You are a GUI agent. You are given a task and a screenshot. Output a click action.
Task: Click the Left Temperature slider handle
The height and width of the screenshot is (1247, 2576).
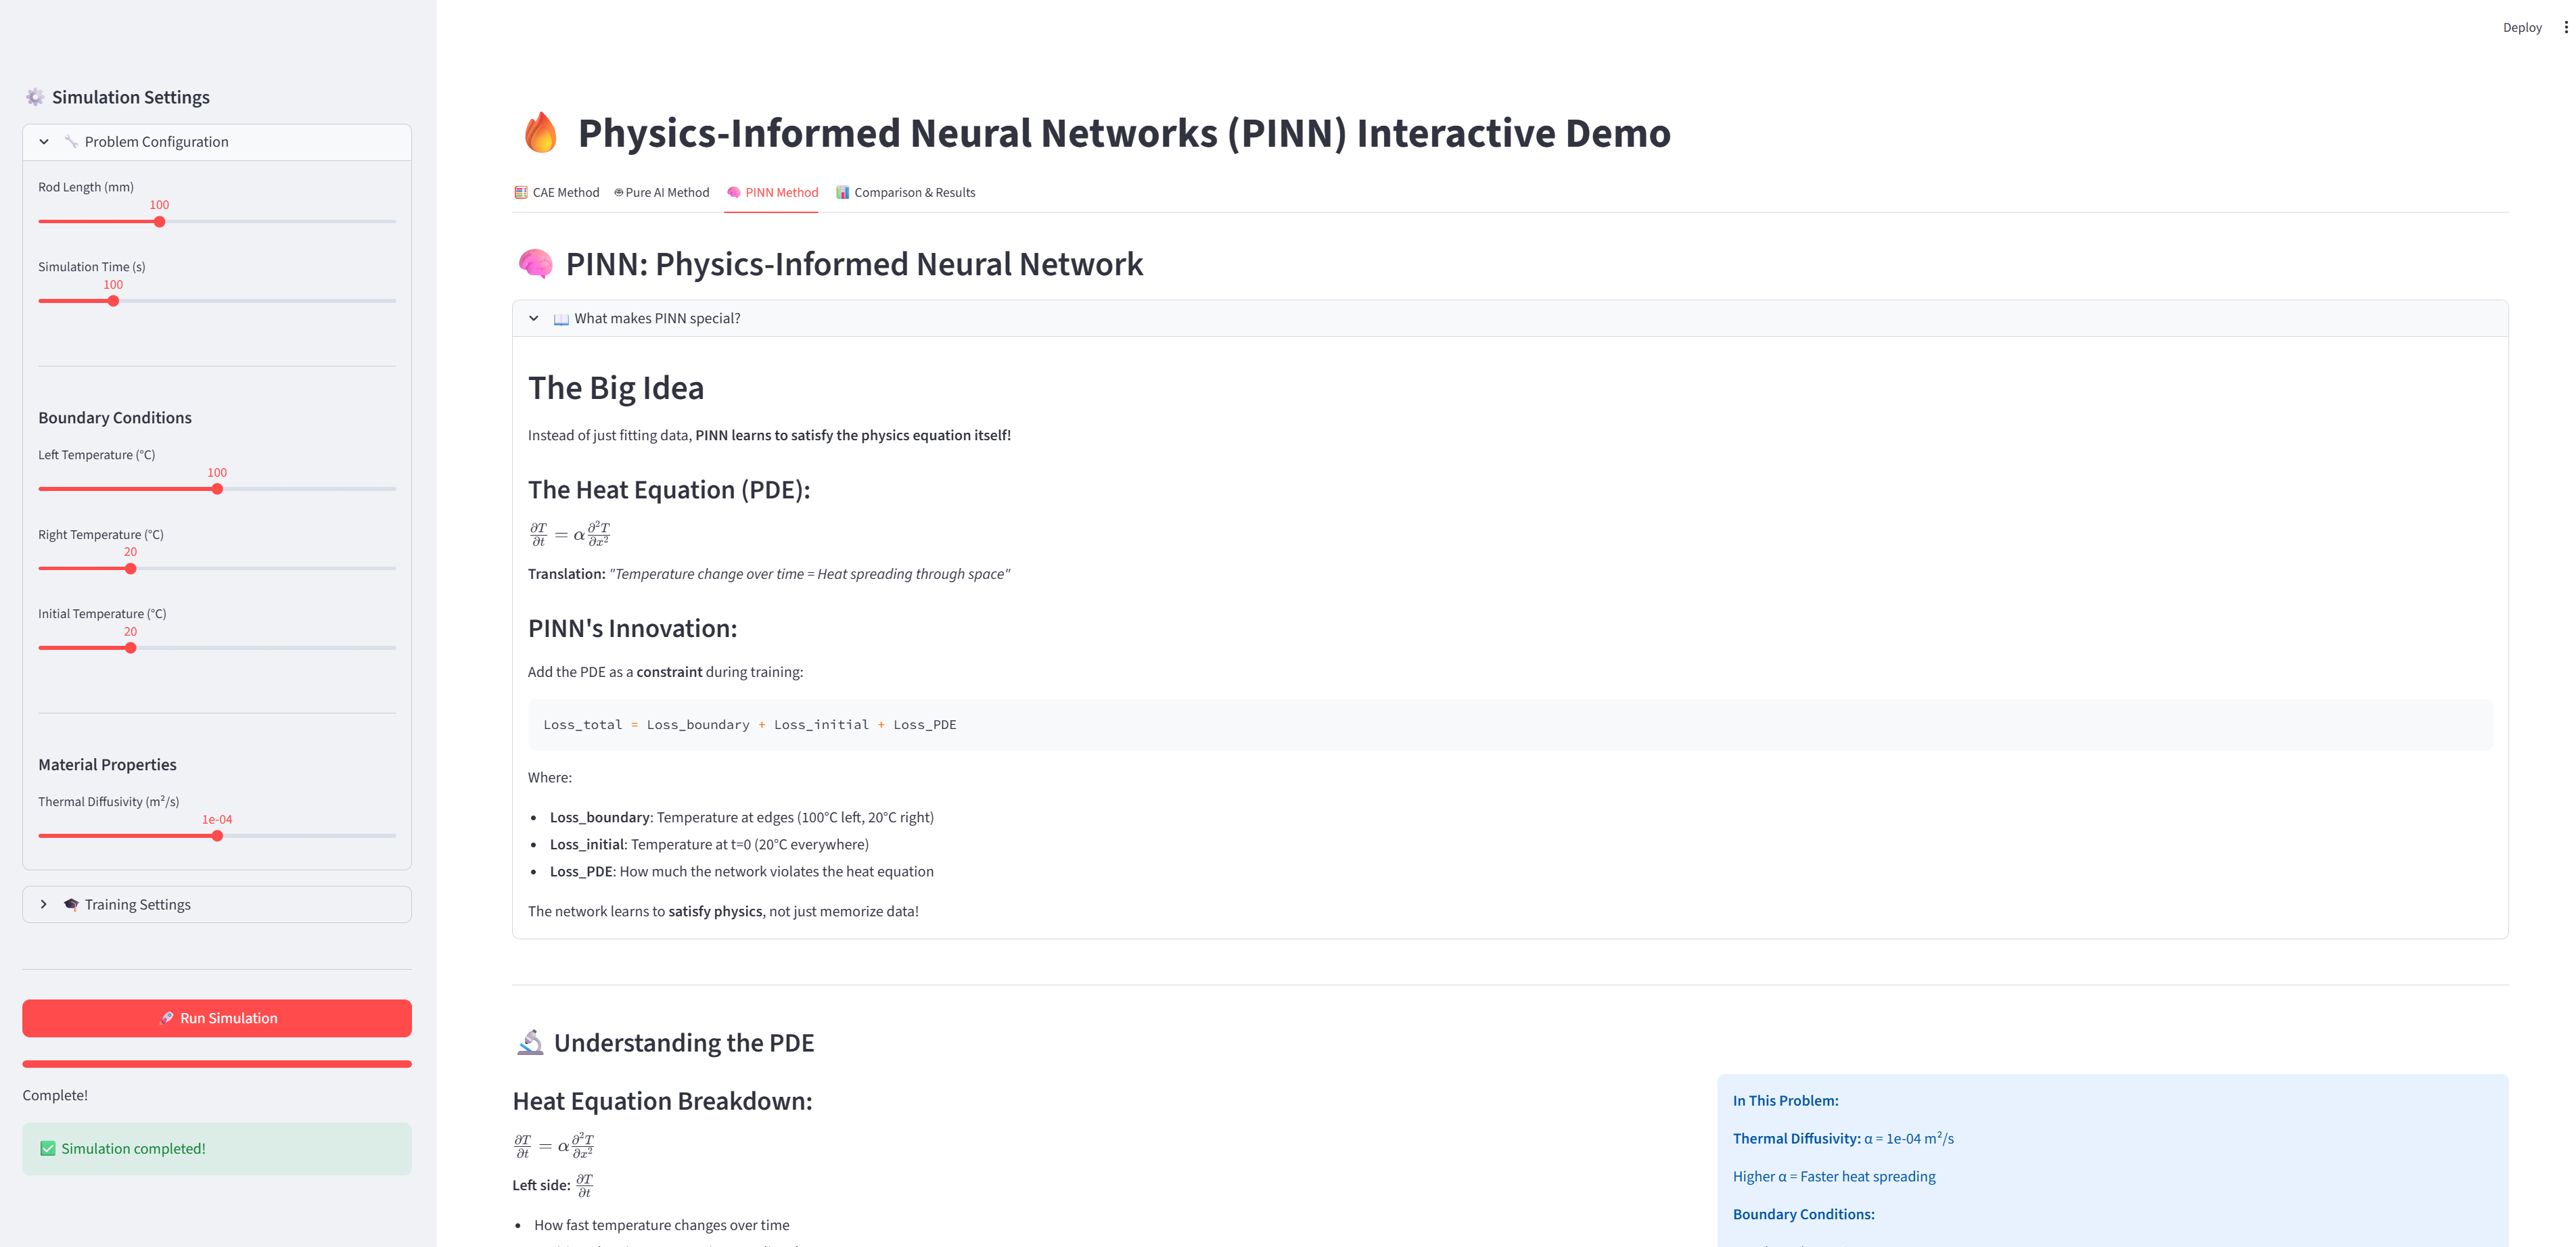[x=217, y=489]
